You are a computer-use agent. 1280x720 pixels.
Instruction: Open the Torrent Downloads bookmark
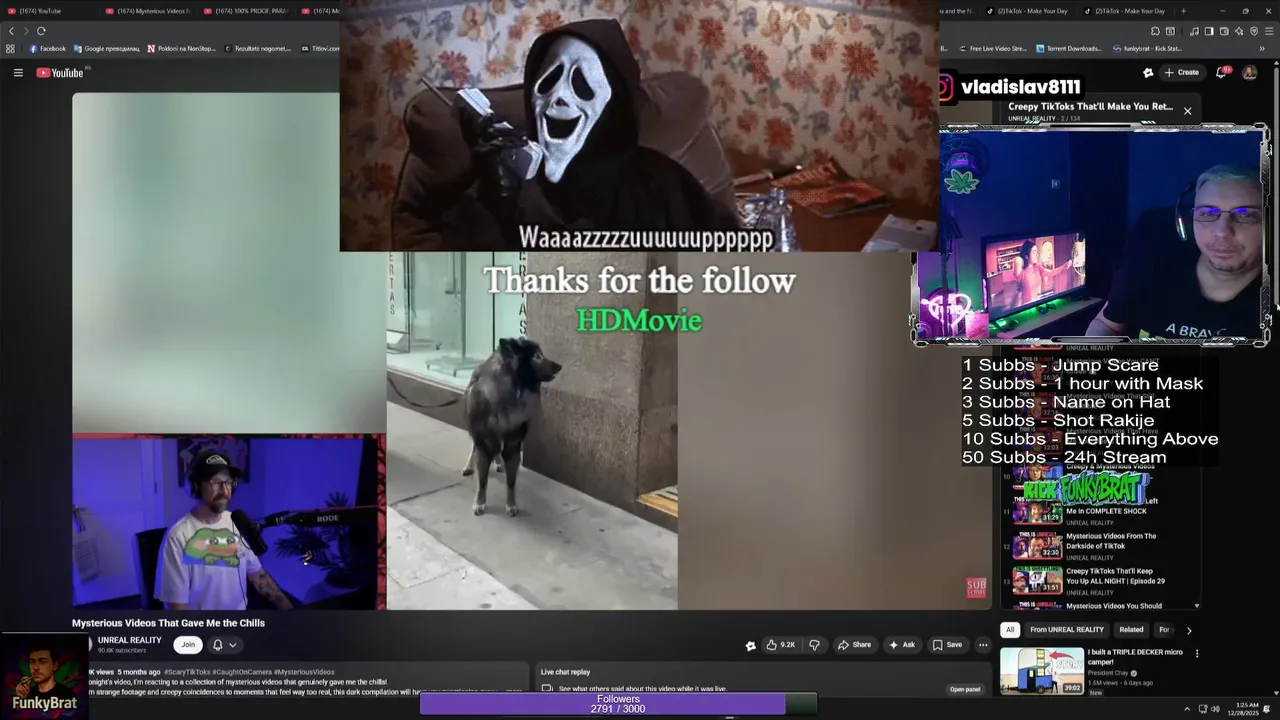[1068, 48]
